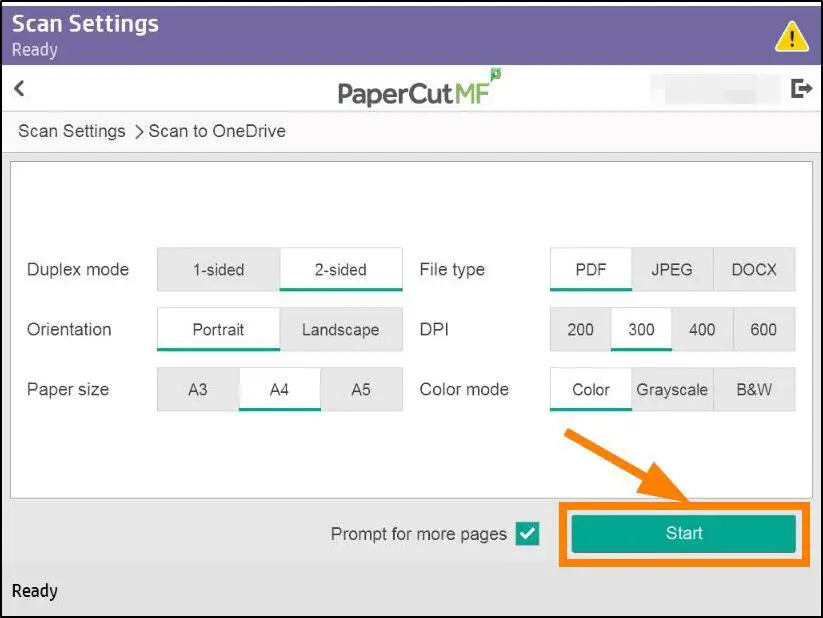Click the Scan to OneDrive breadcrumb
This screenshot has height=618, width=823.
coord(216,131)
